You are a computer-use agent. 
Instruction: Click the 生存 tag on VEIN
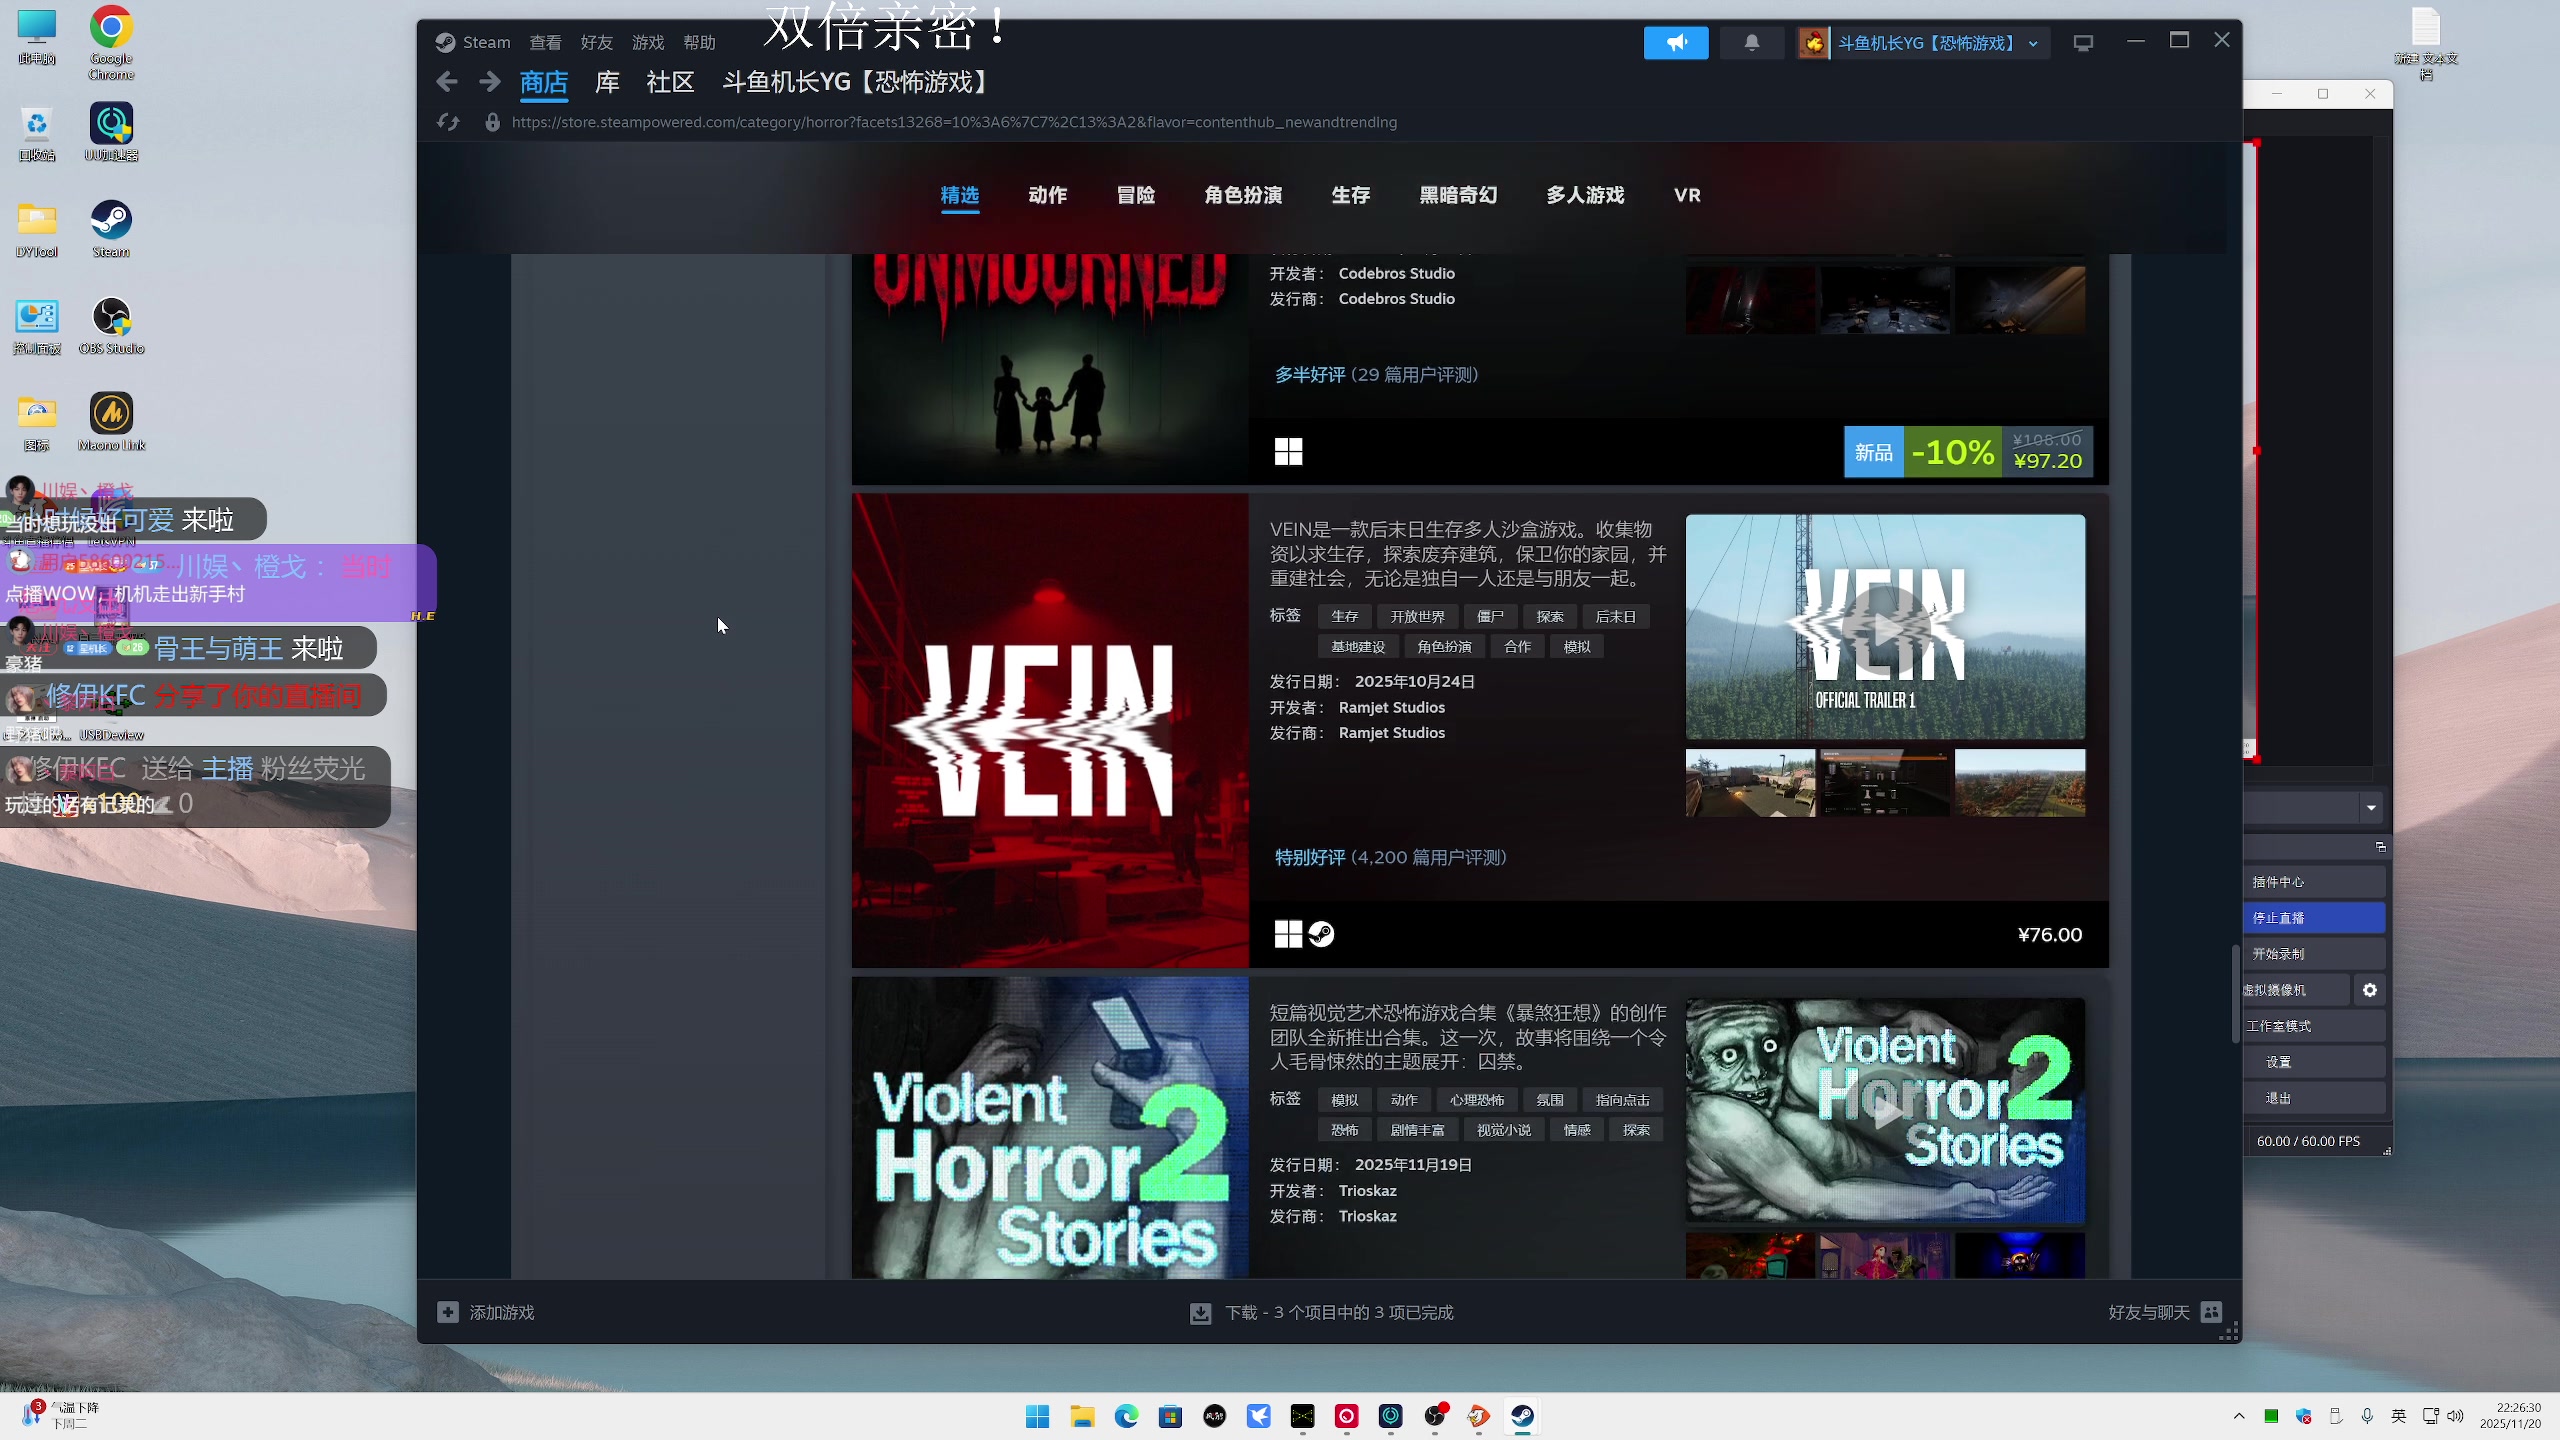tap(1344, 617)
